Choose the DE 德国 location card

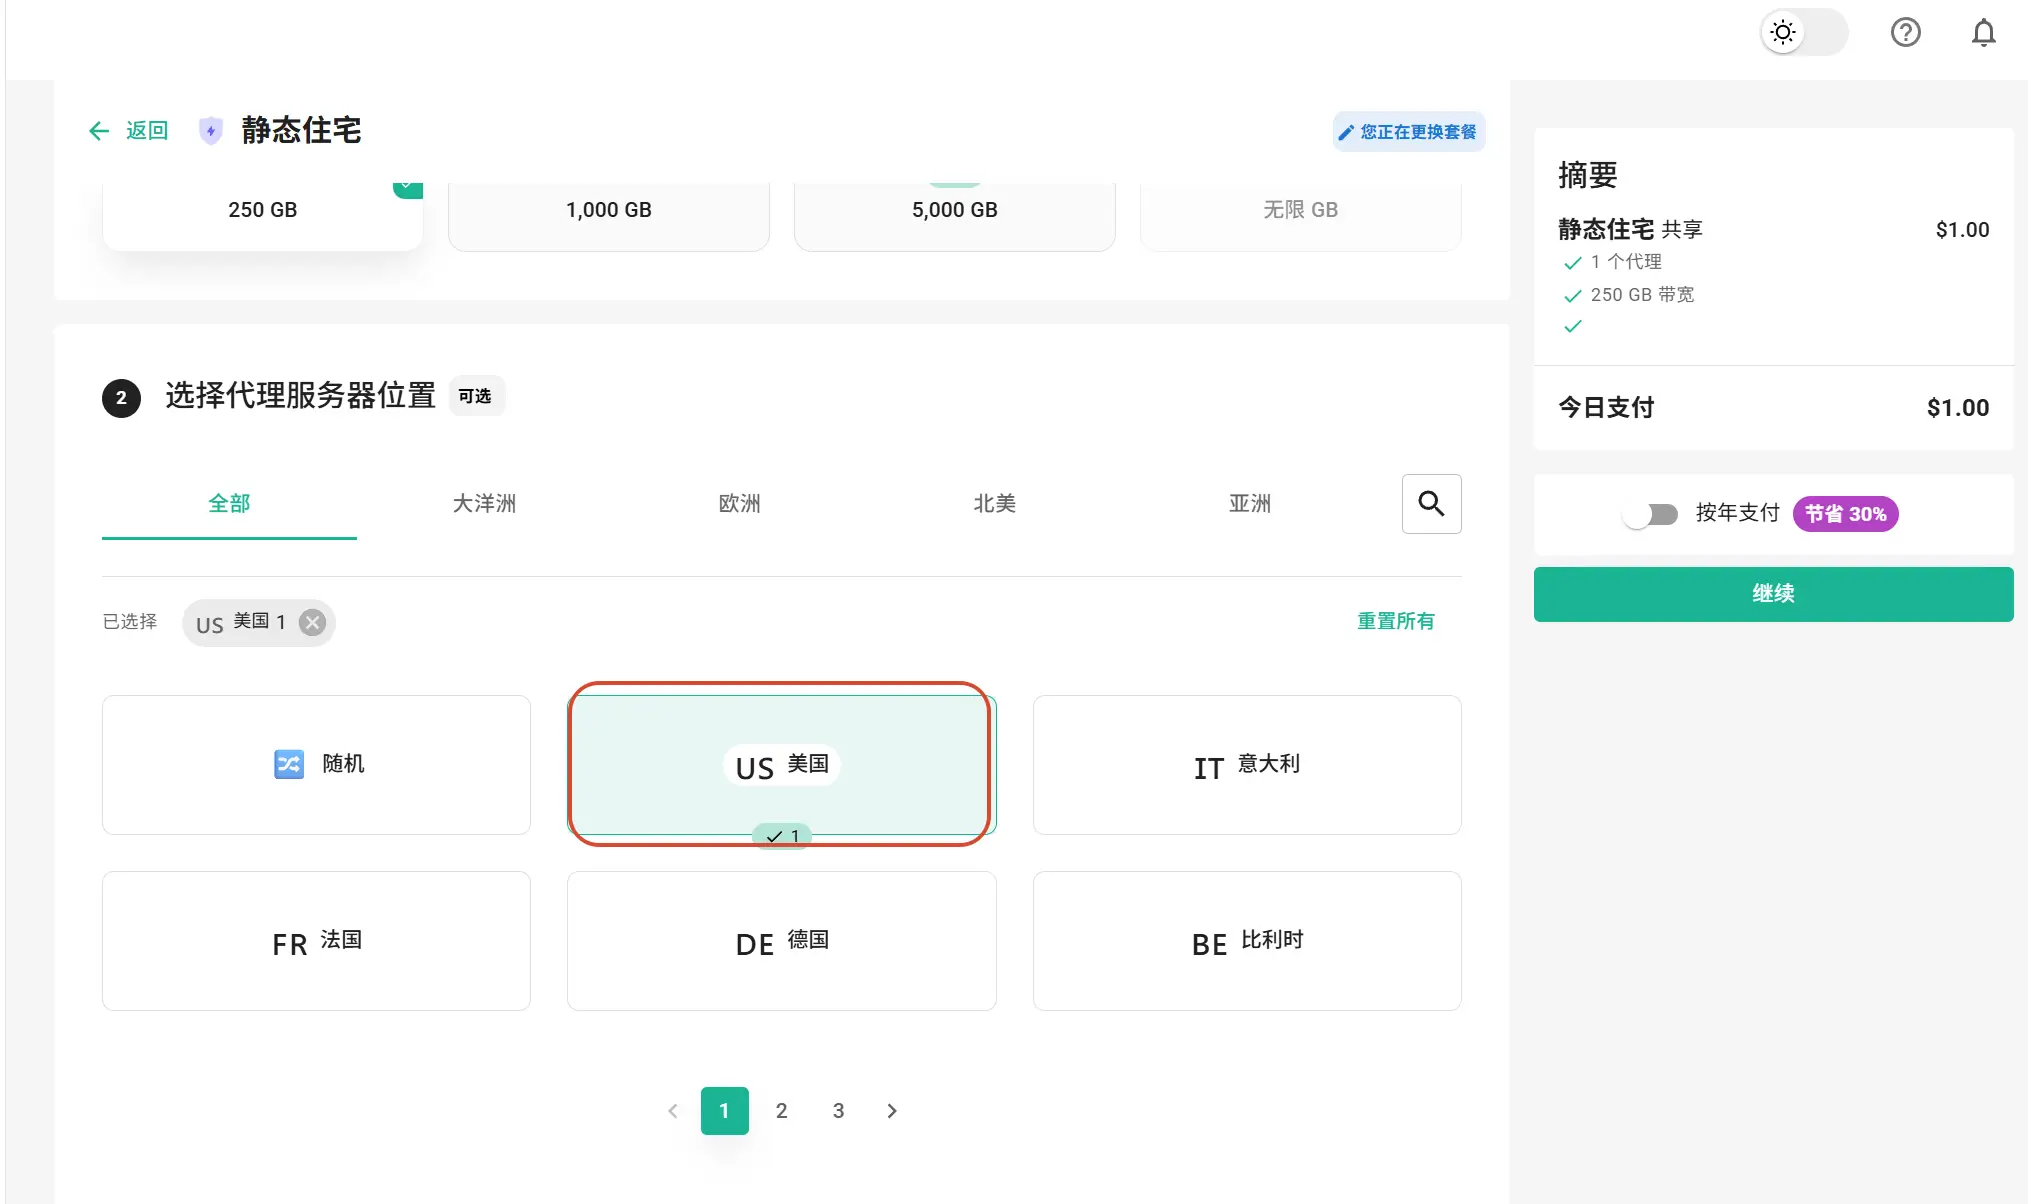click(x=781, y=941)
